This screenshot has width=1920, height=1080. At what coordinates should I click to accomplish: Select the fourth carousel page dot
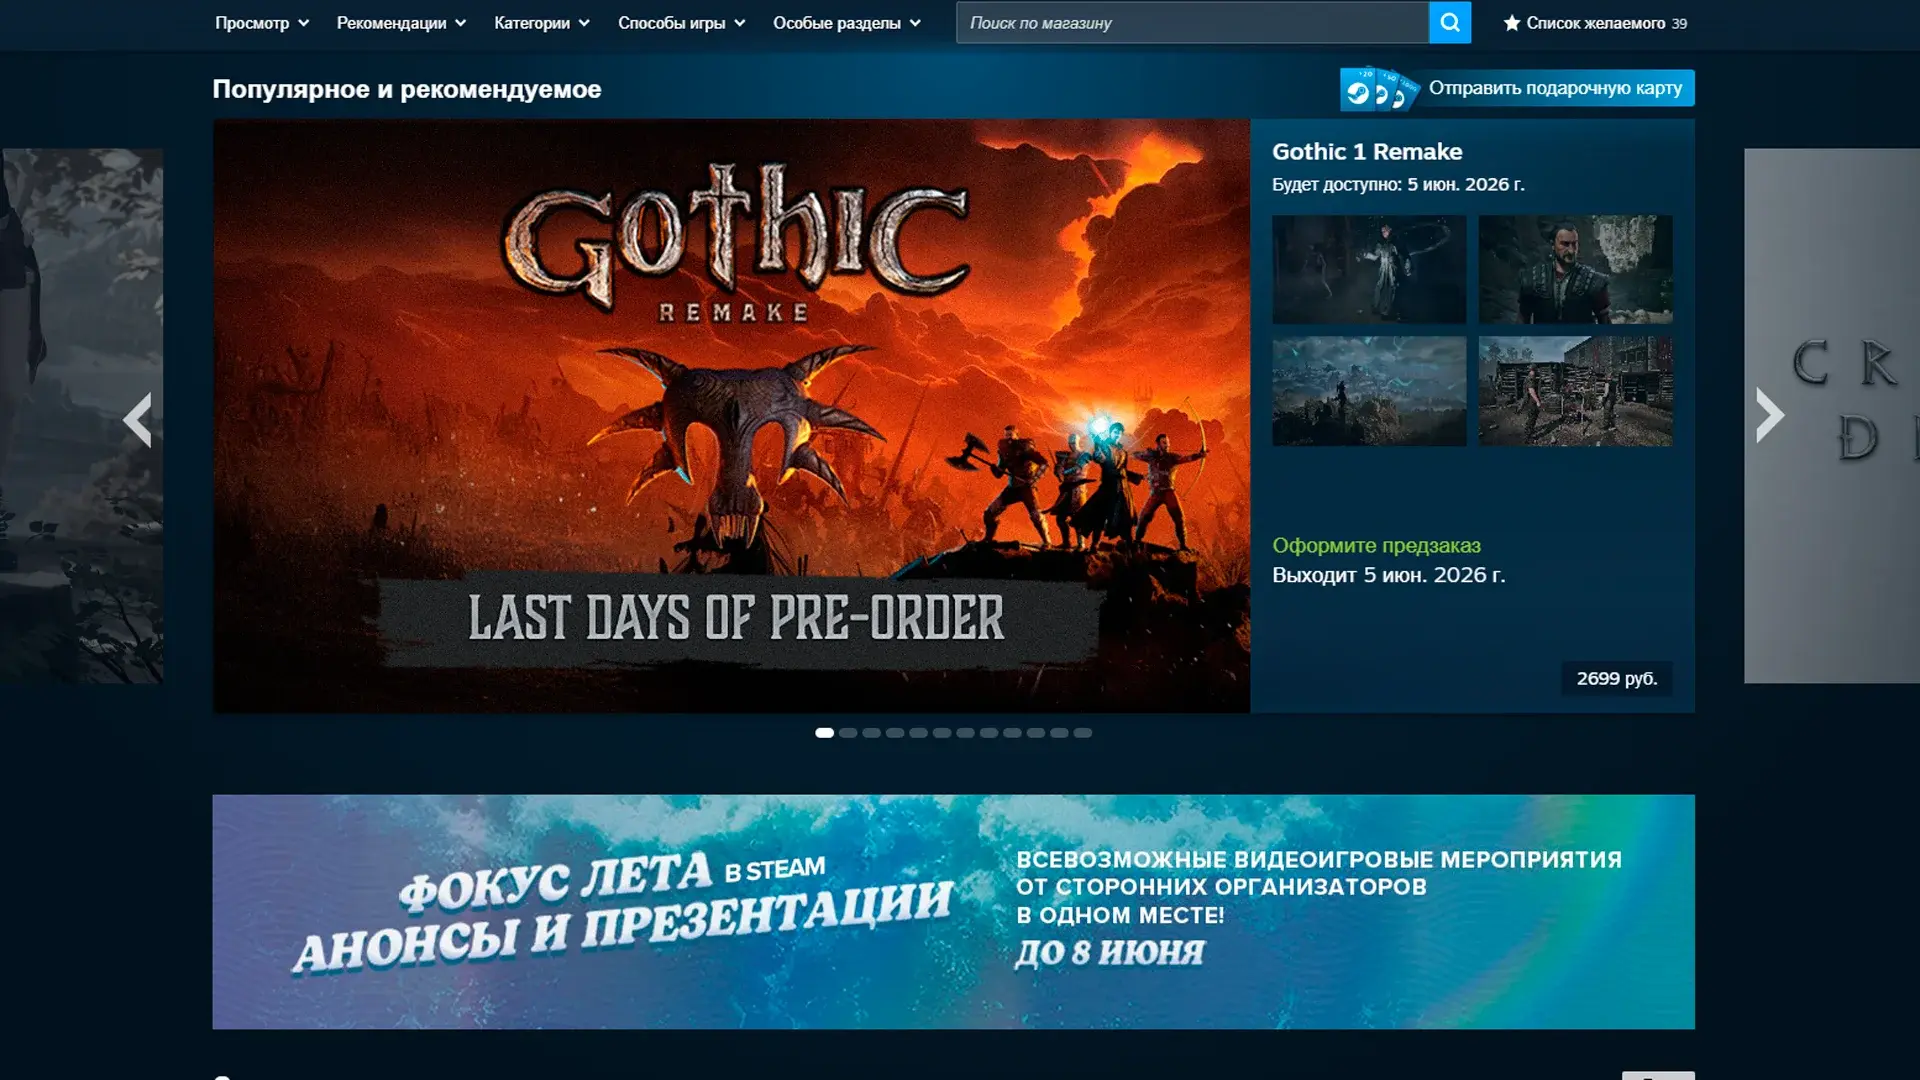[x=895, y=733]
